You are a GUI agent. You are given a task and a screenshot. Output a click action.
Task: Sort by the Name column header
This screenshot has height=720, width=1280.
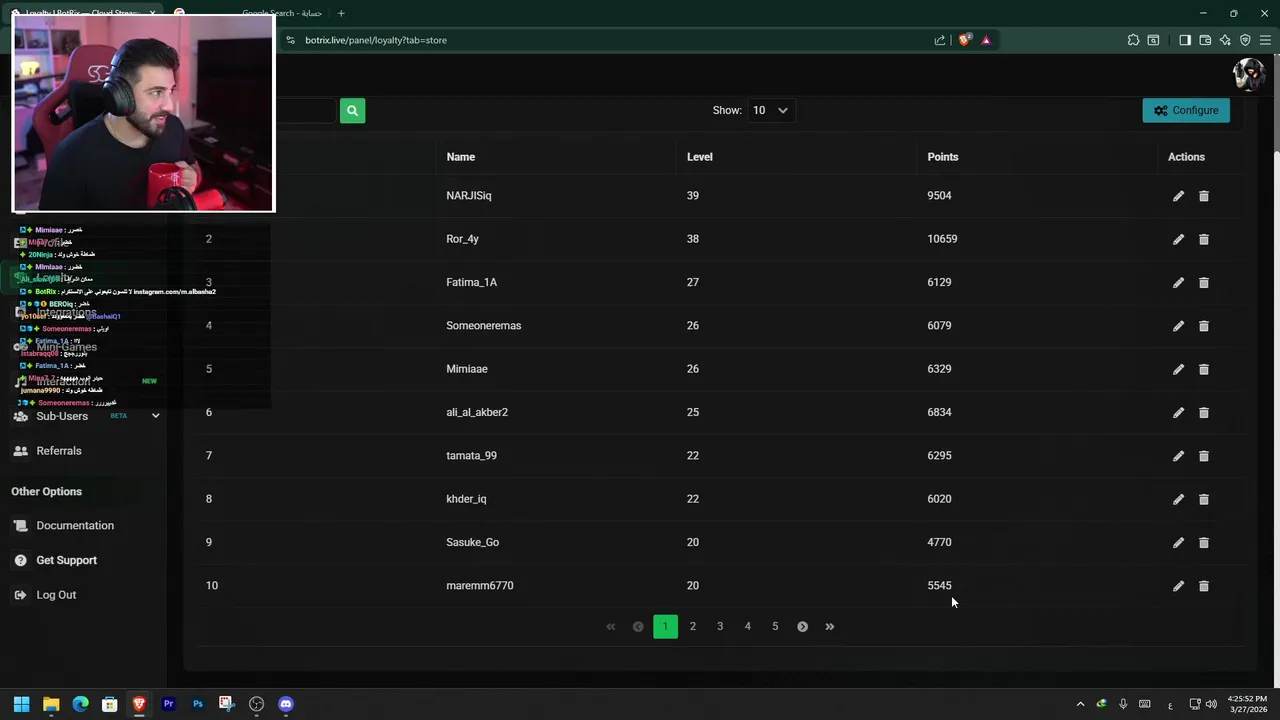461,157
